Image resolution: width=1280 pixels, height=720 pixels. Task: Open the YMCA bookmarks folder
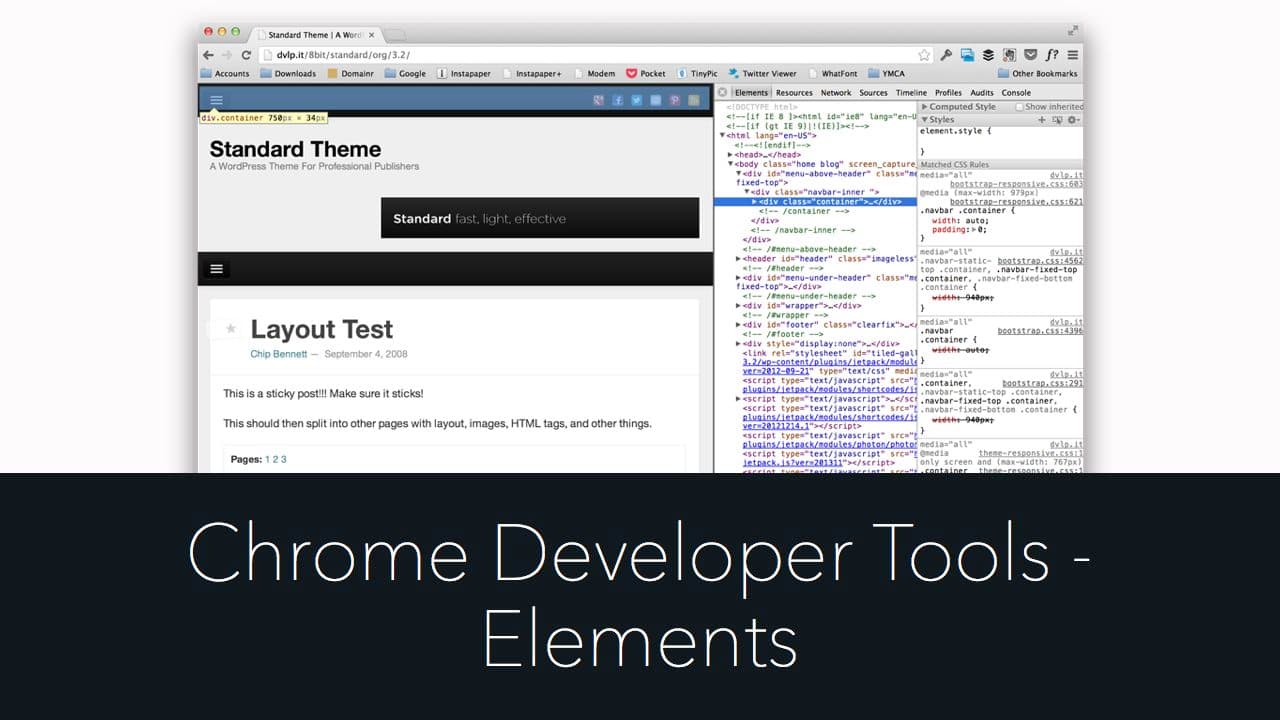(x=886, y=73)
